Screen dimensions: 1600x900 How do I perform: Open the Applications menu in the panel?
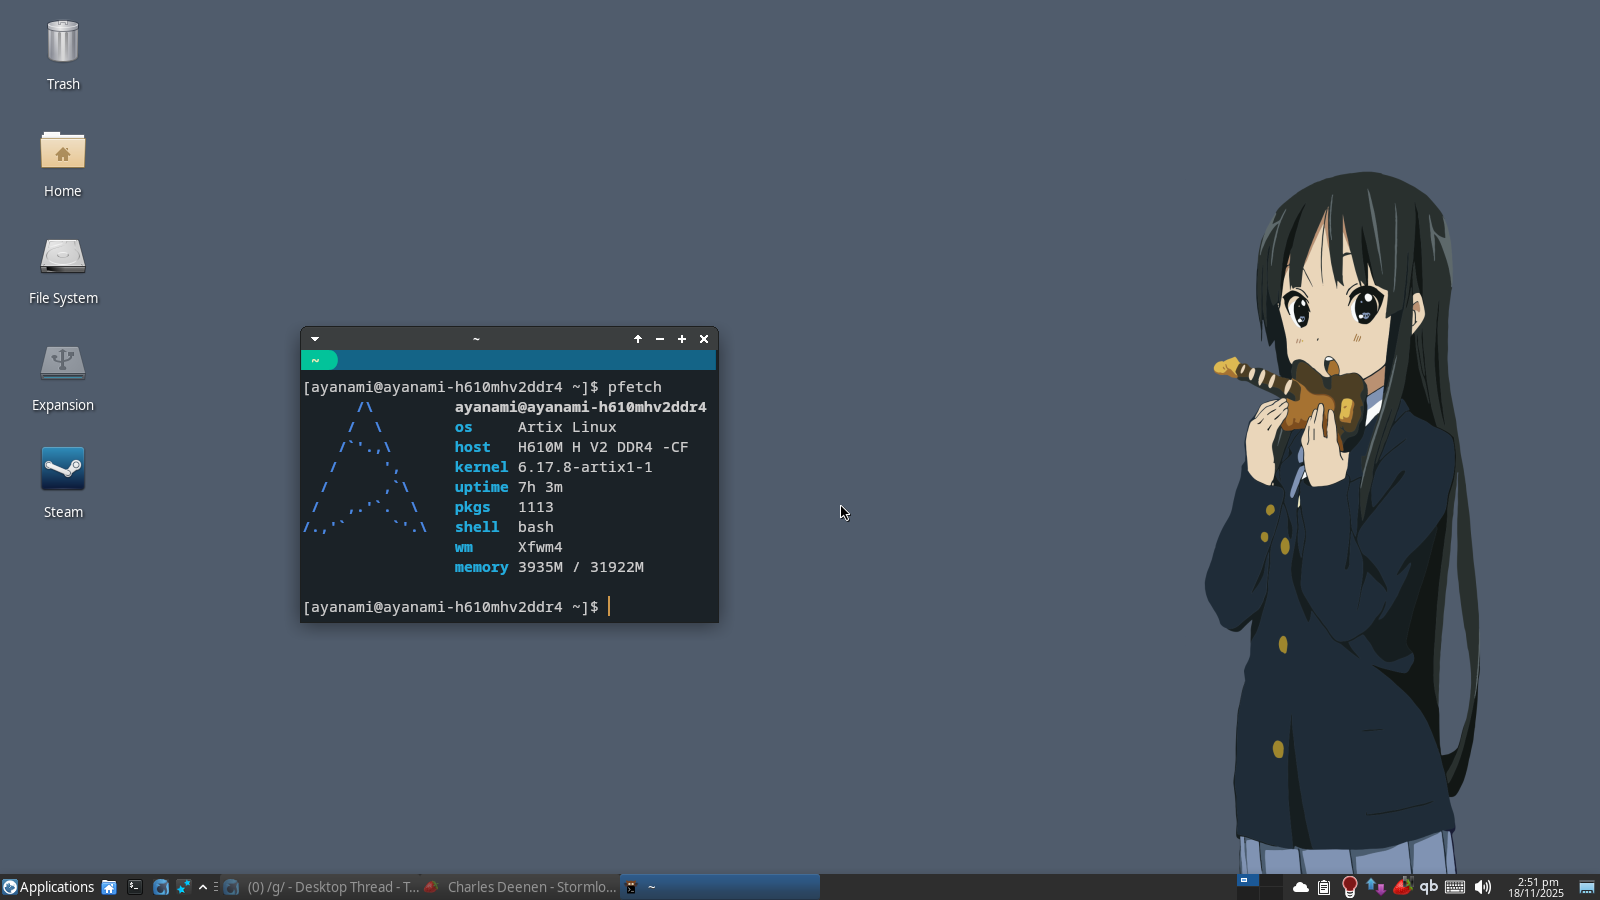(48, 887)
